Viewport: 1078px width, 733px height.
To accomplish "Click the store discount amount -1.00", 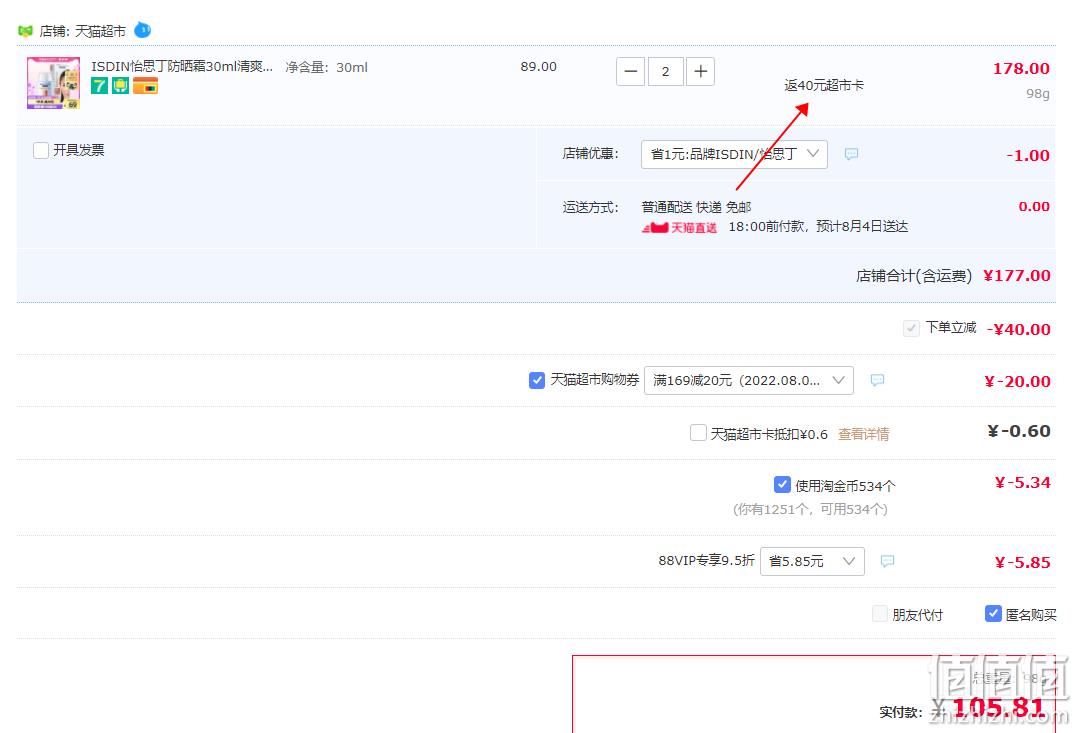I will 1028,155.
